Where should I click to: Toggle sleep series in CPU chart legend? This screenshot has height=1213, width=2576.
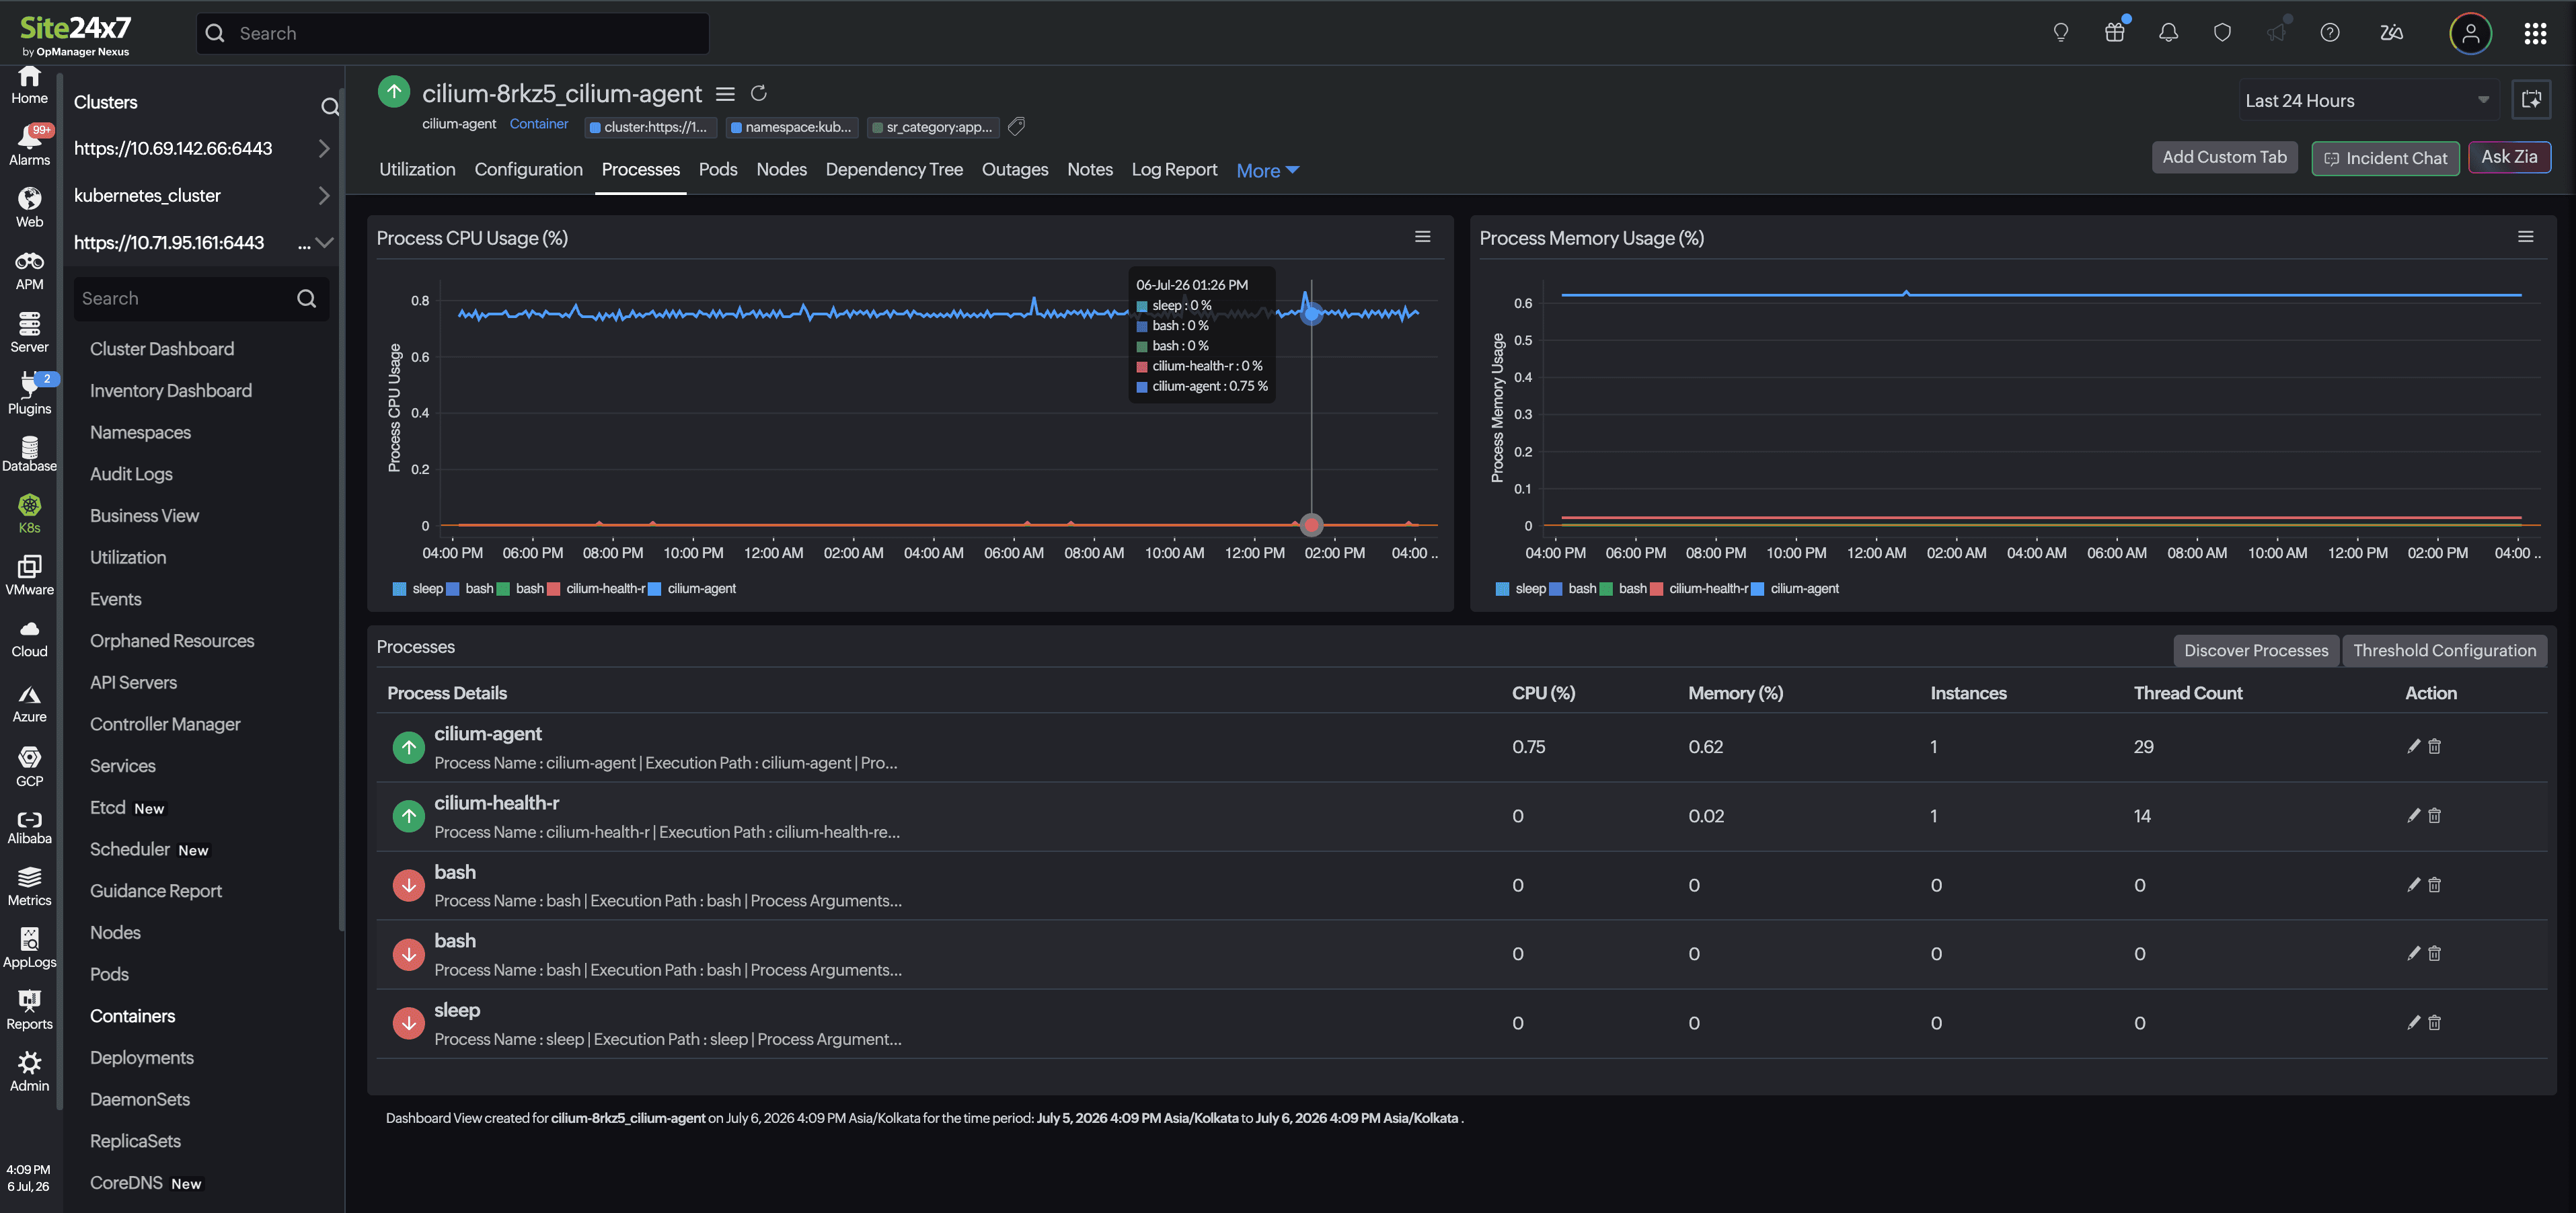click(x=418, y=588)
